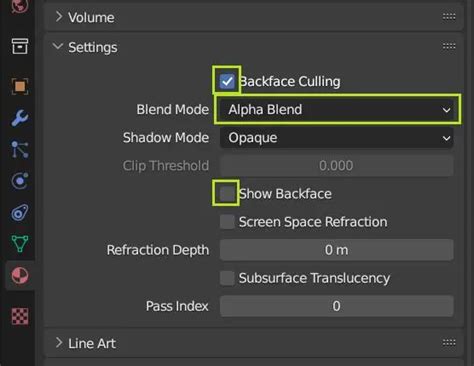Screen dimensions: 474x366
Task: Open the Object properties tab
Action: click(20, 86)
